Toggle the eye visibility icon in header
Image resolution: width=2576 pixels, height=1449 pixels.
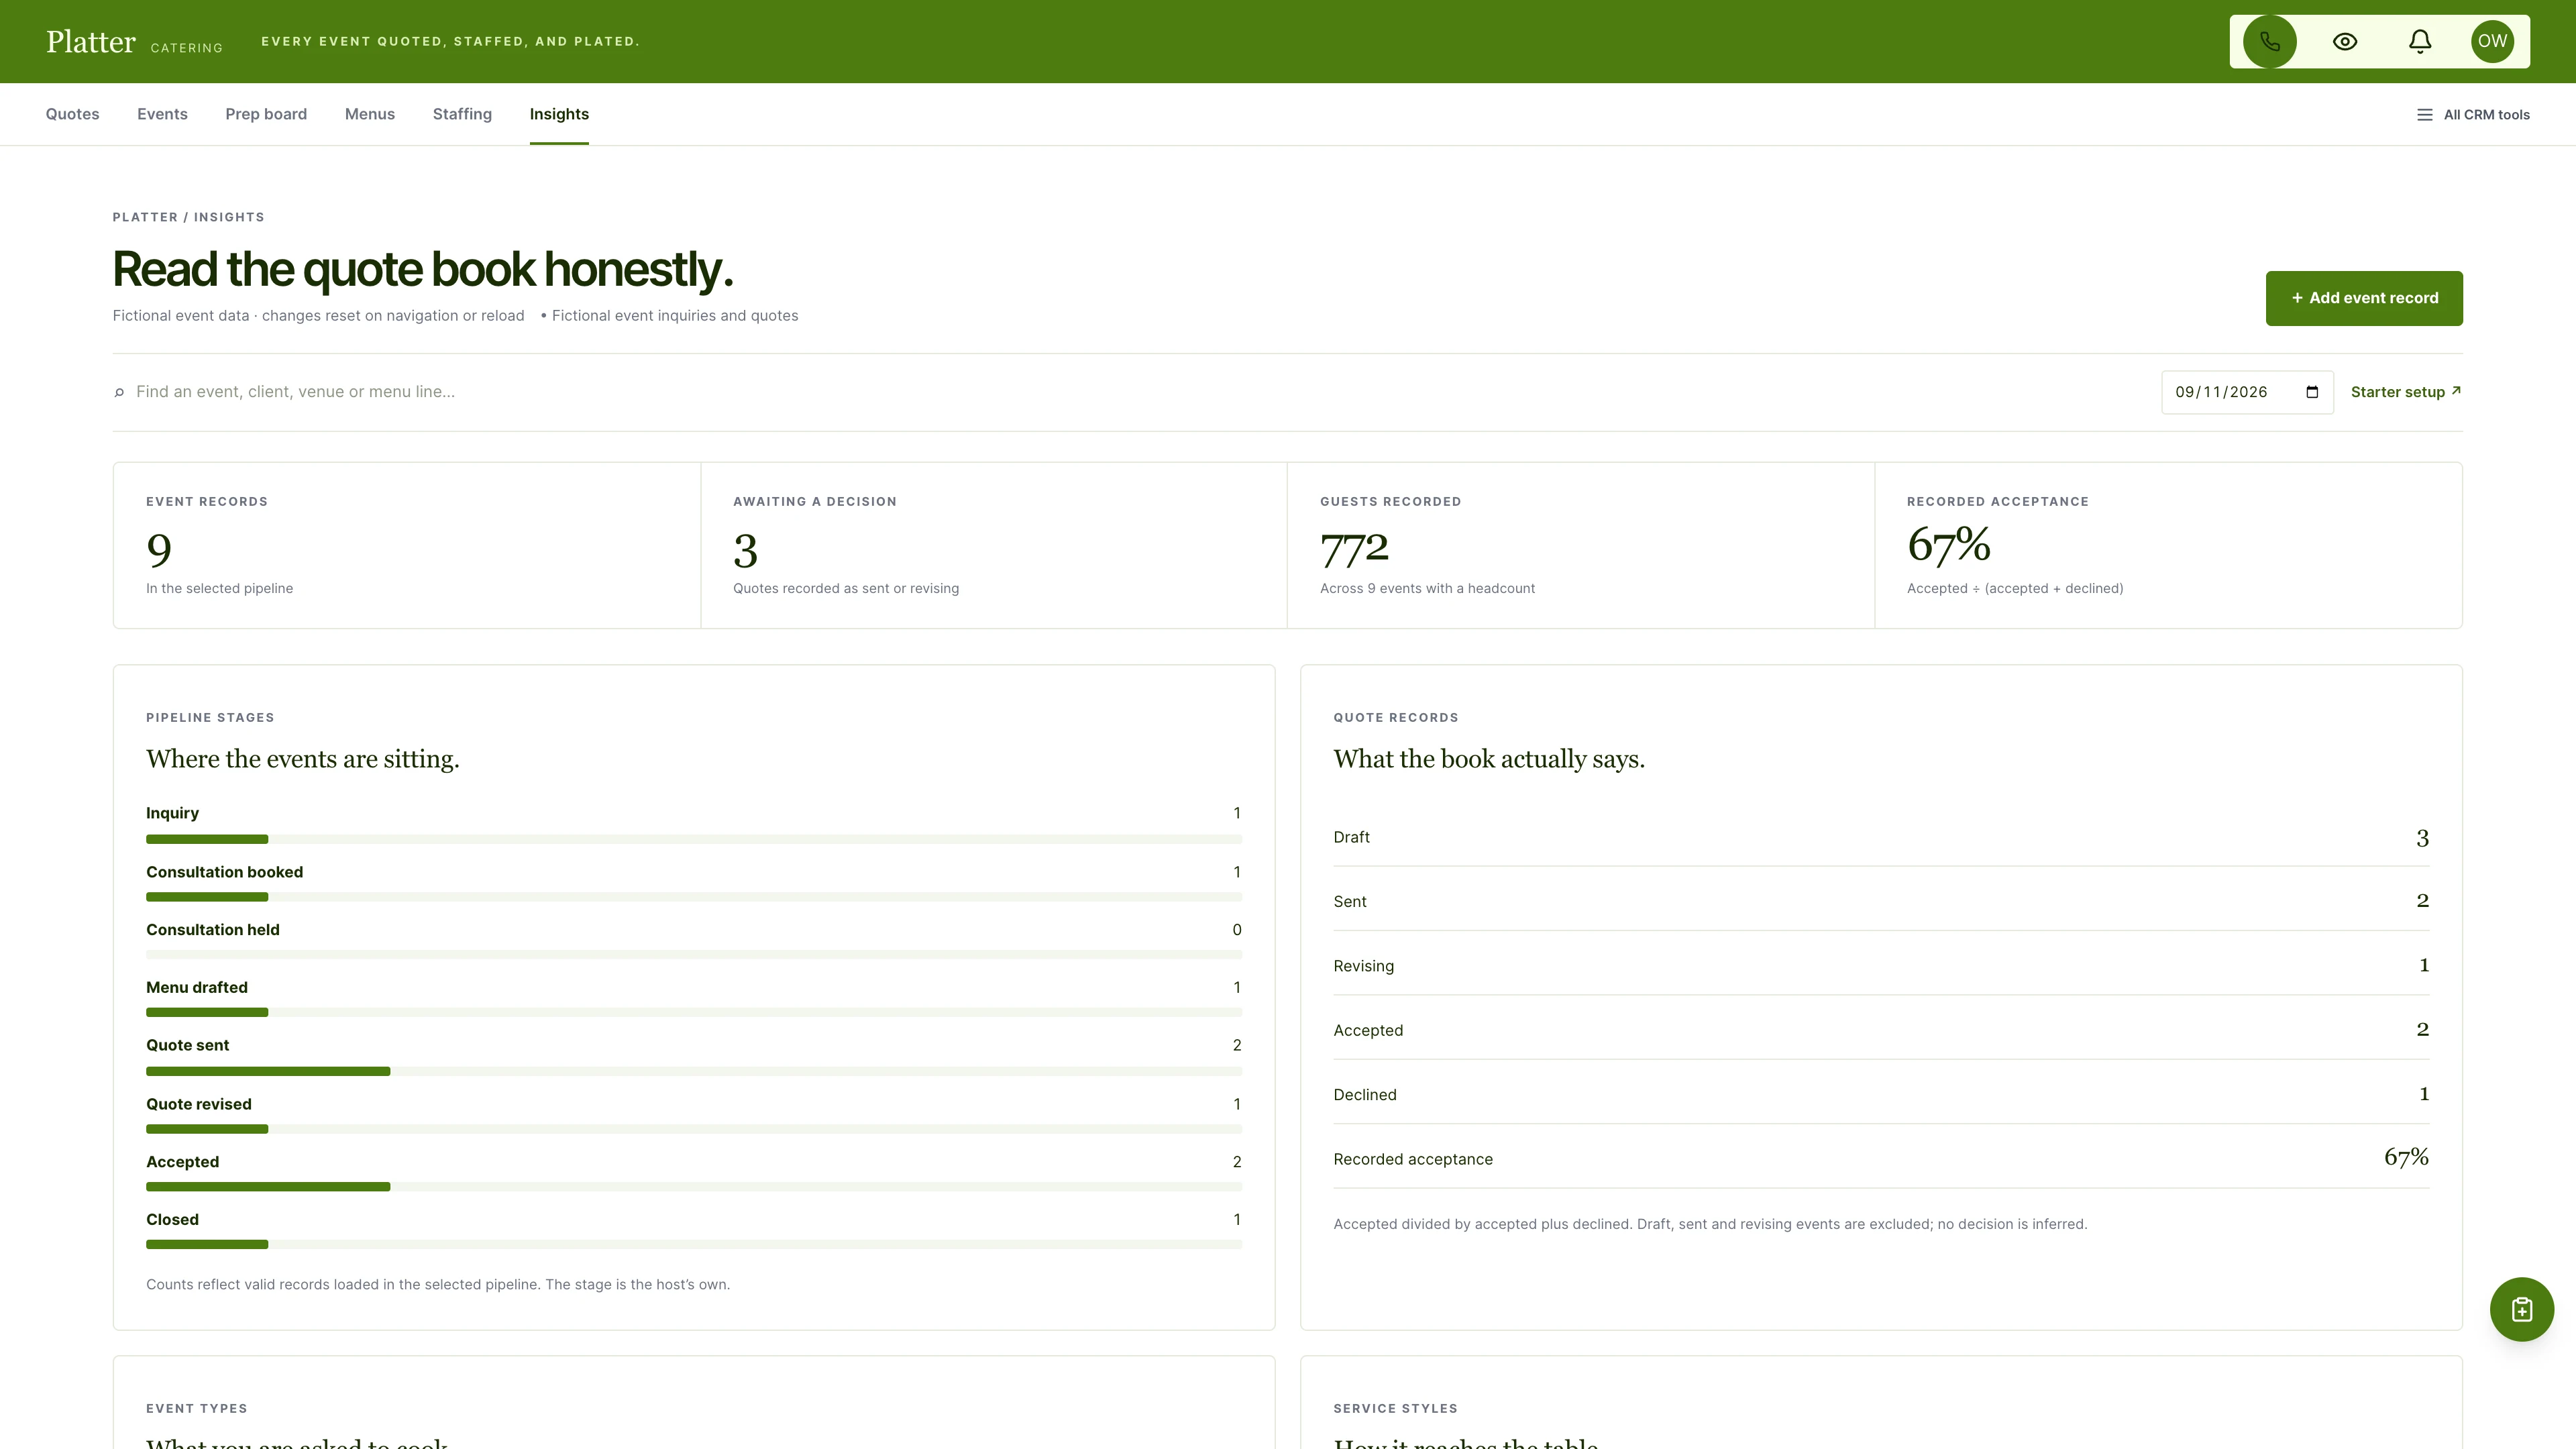[2345, 41]
